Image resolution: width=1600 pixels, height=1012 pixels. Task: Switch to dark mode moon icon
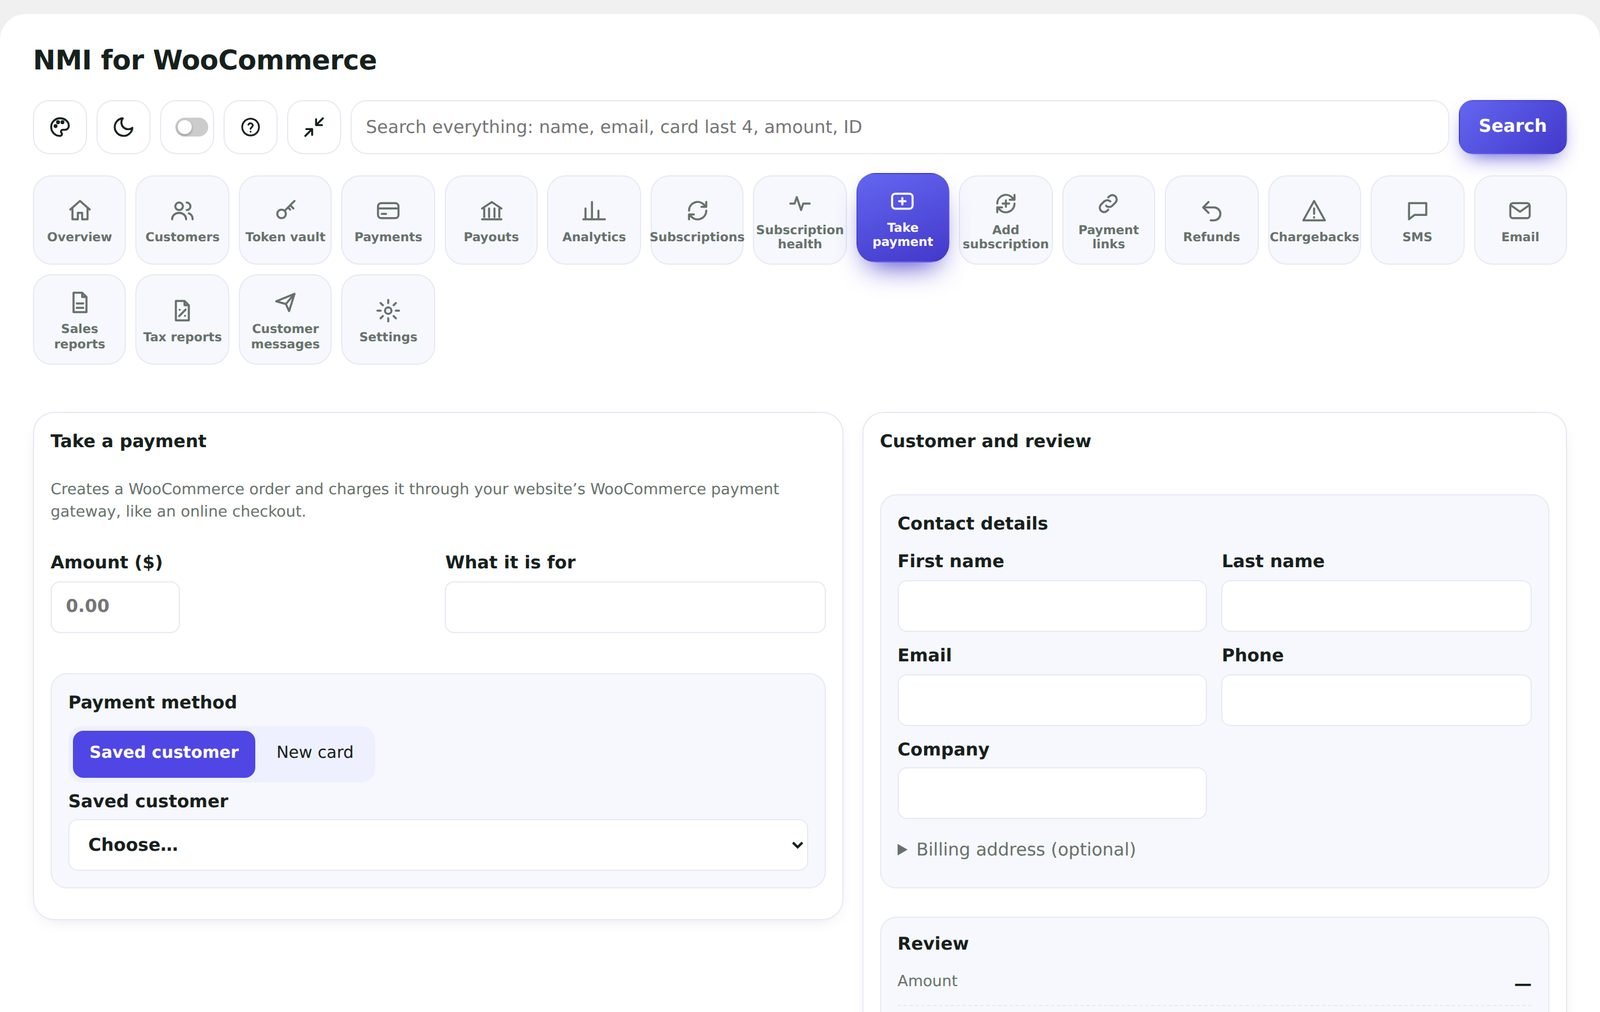(x=123, y=127)
